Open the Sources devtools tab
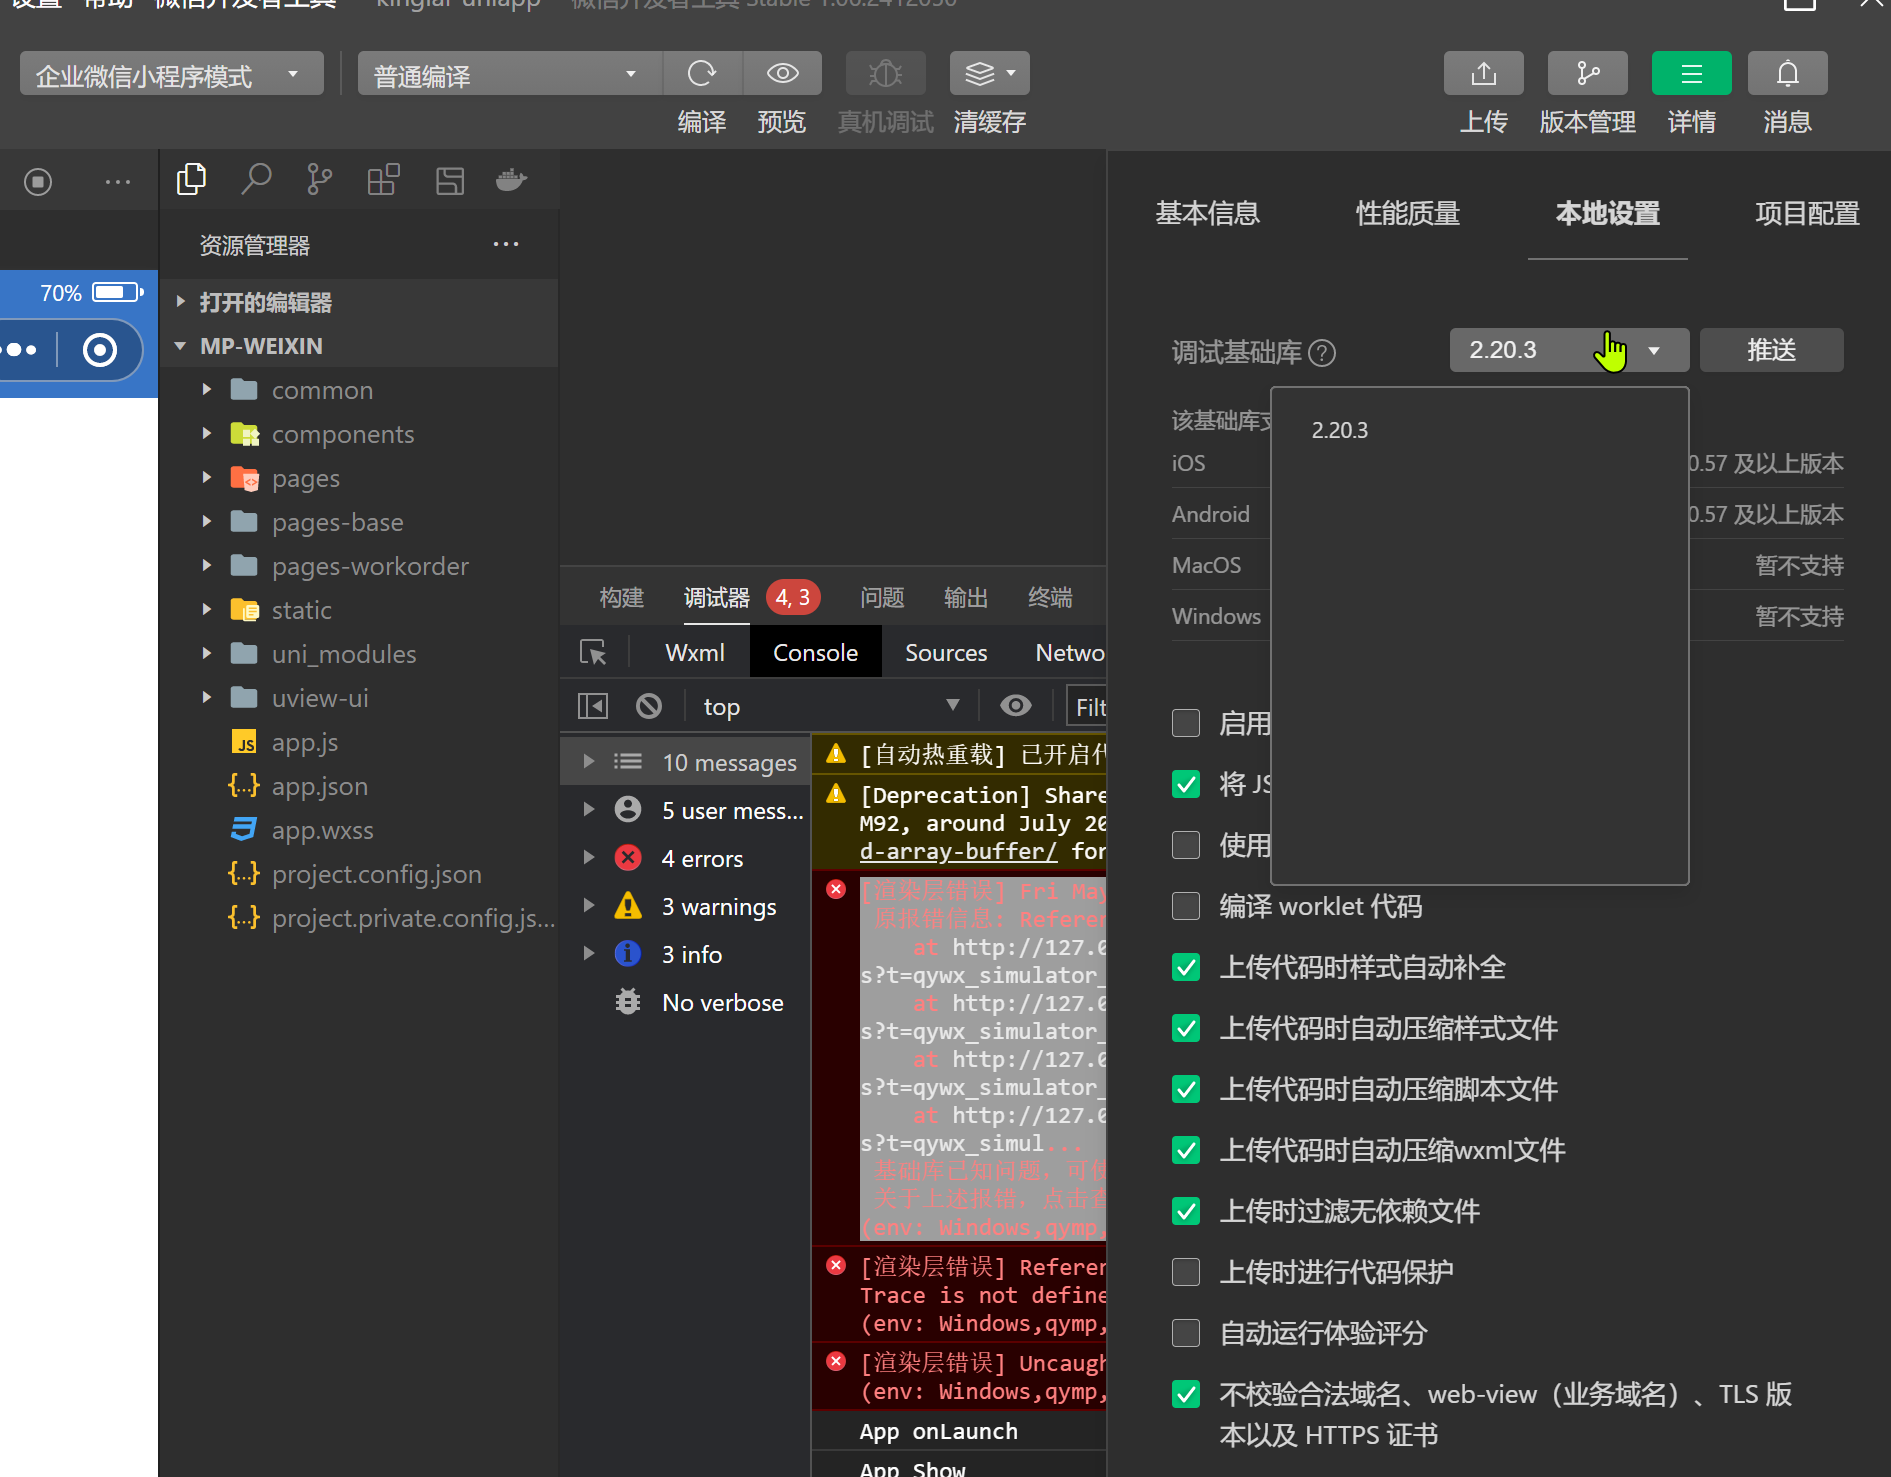Viewport: 1891px width, 1477px height. (x=946, y=653)
